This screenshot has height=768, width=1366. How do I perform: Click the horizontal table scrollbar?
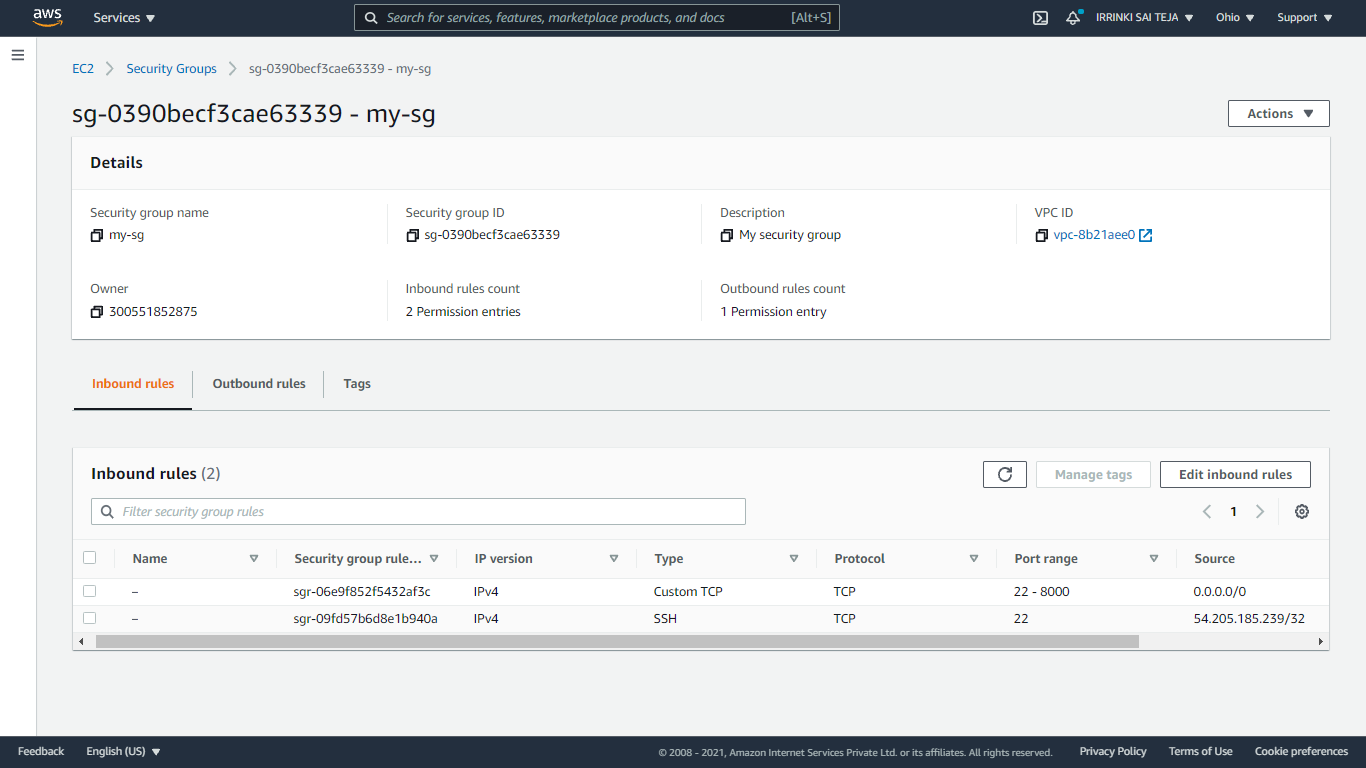pyautogui.click(x=617, y=641)
